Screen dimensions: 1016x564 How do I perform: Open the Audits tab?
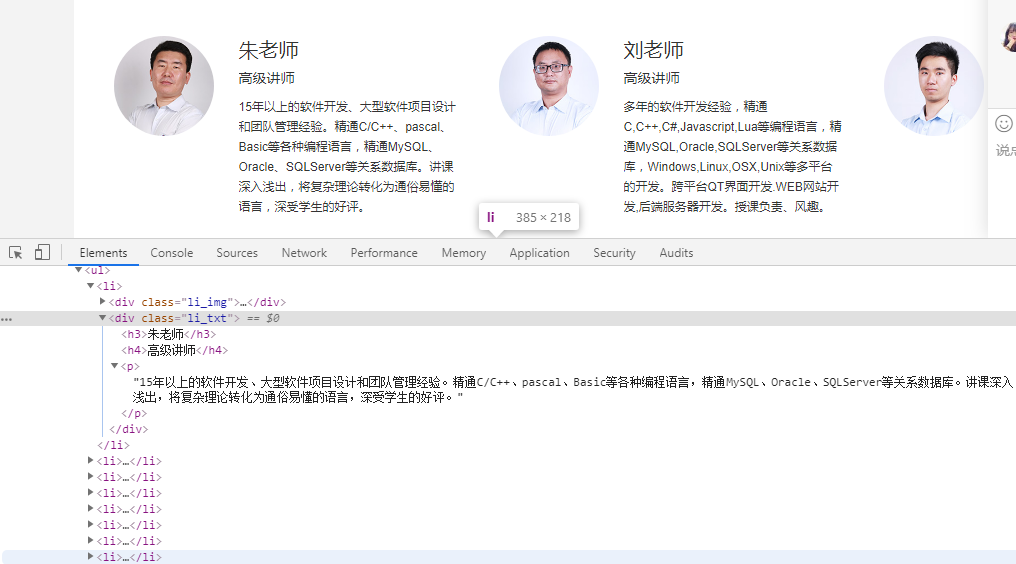676,253
